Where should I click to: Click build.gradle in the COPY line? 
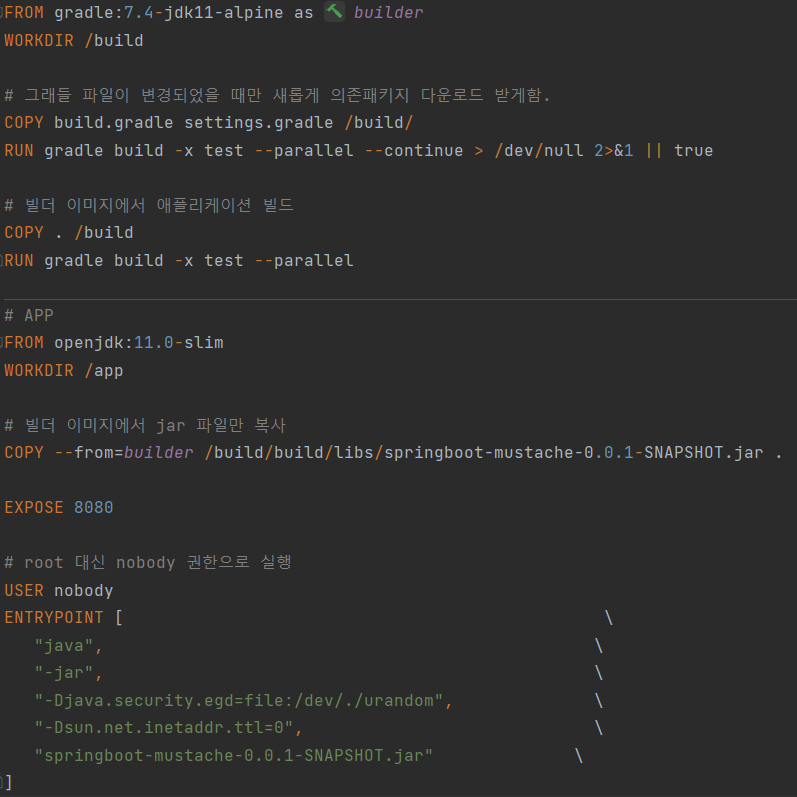click(x=114, y=122)
